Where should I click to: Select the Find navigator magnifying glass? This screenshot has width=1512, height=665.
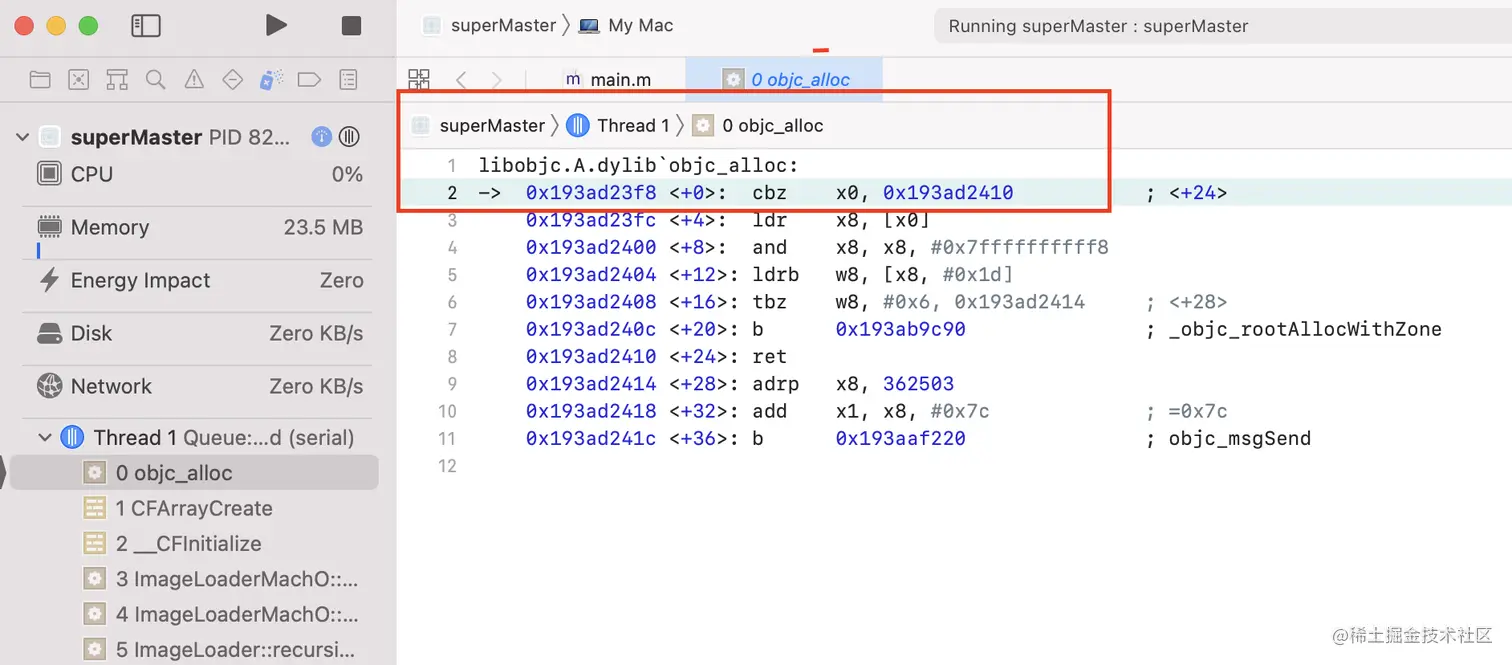point(154,79)
